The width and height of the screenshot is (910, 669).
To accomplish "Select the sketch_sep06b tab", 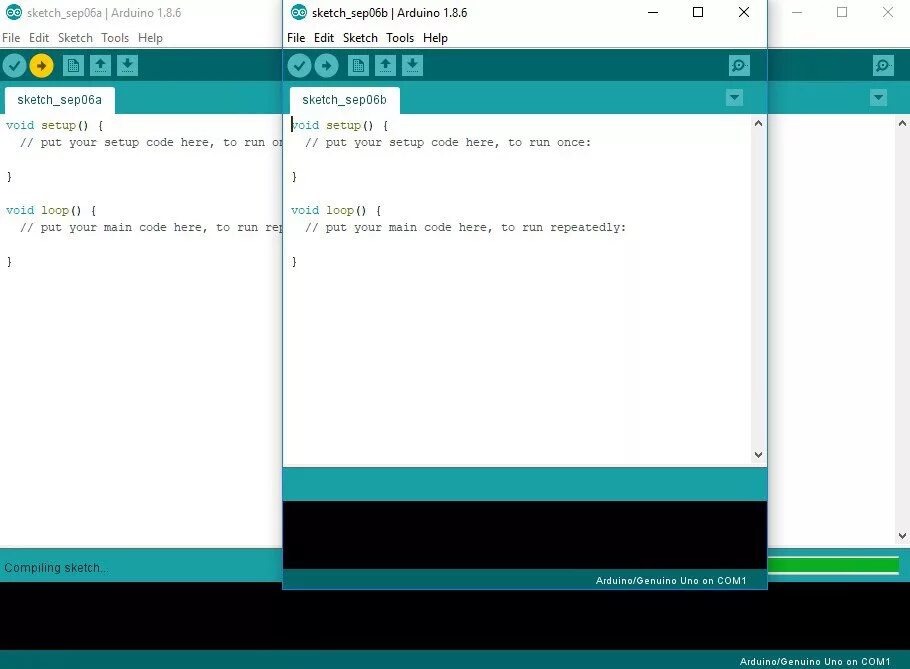I will tap(344, 100).
